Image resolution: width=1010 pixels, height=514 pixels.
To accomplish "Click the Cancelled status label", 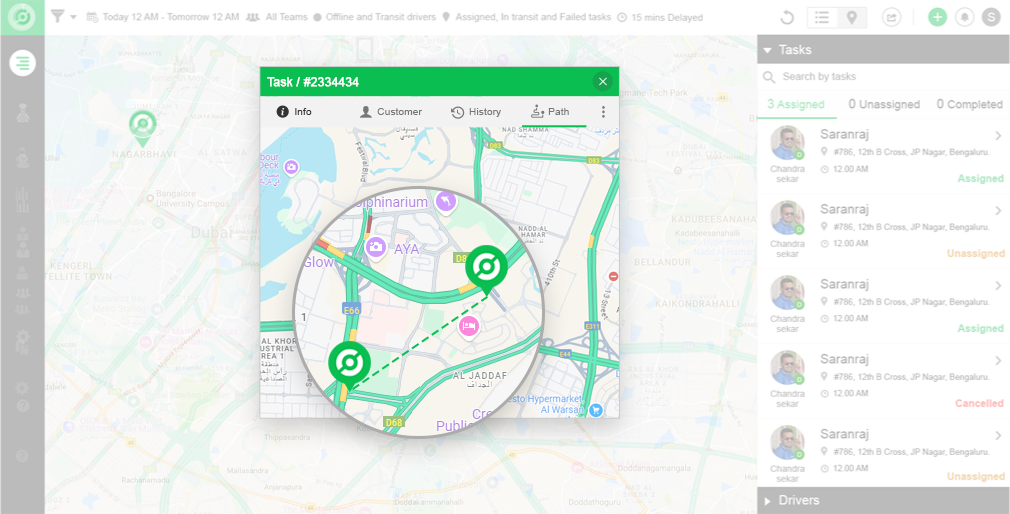I will coord(979,404).
